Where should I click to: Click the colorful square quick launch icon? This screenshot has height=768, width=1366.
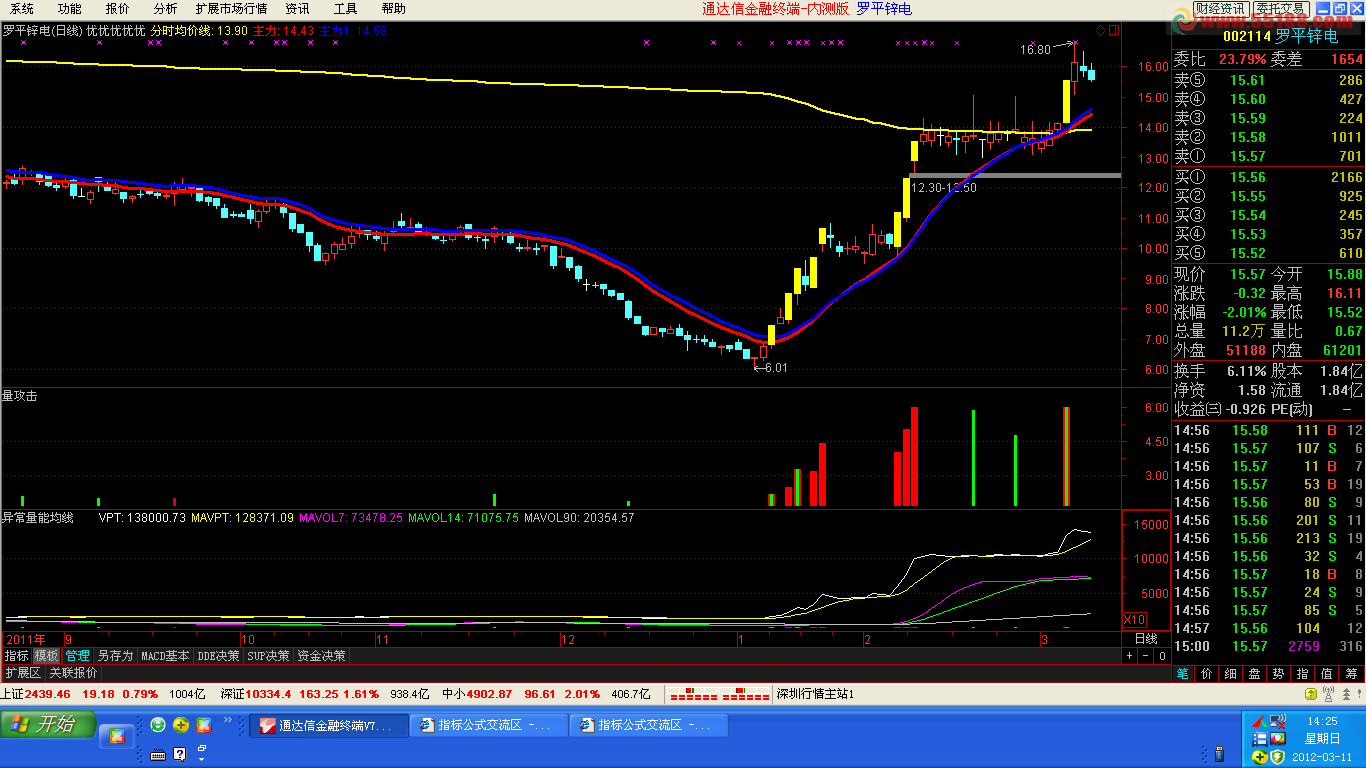click(x=204, y=725)
